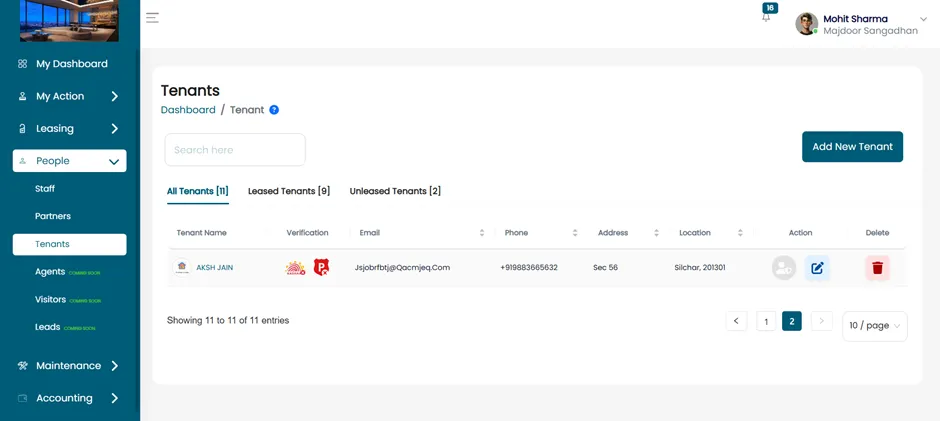Click the My Dashboard grid icon

tap(22, 64)
